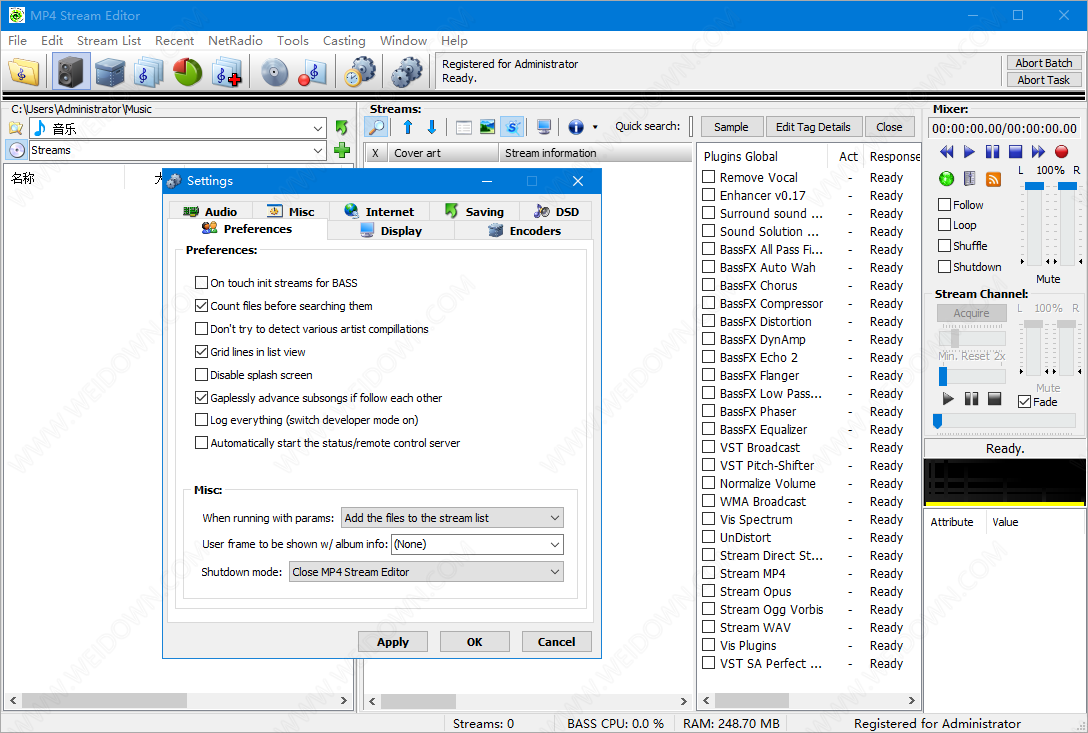This screenshot has width=1088, height=733.
Task: Click the speaker icon in main toolbar
Action: (x=71, y=71)
